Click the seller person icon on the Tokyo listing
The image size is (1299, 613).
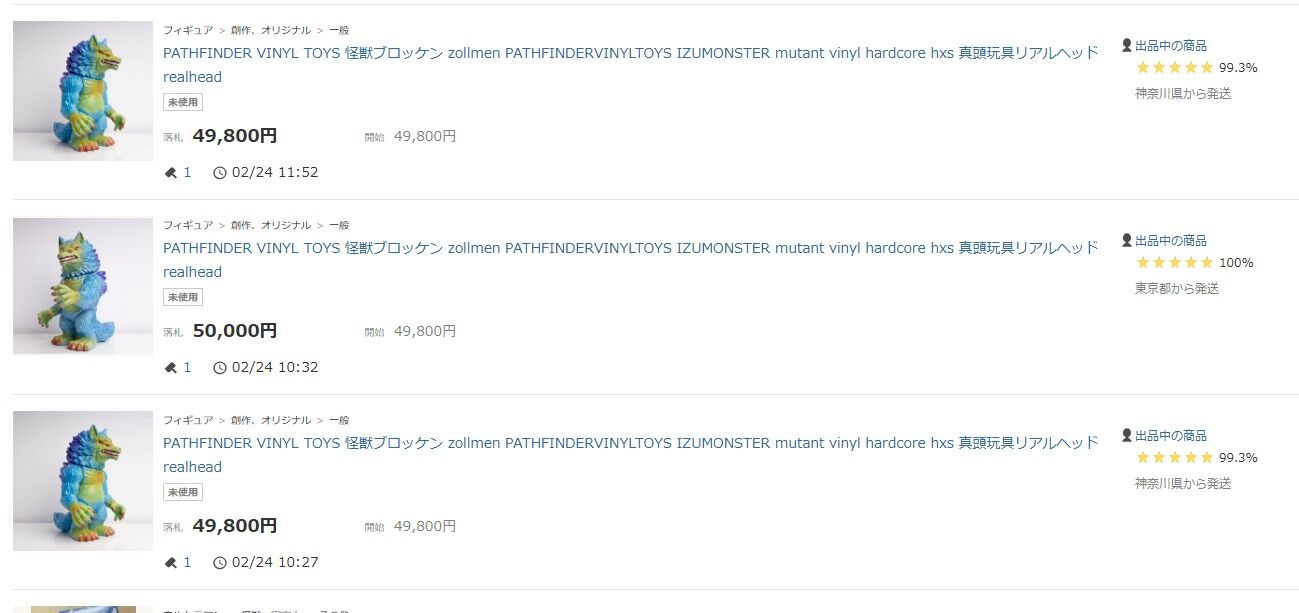point(1127,240)
